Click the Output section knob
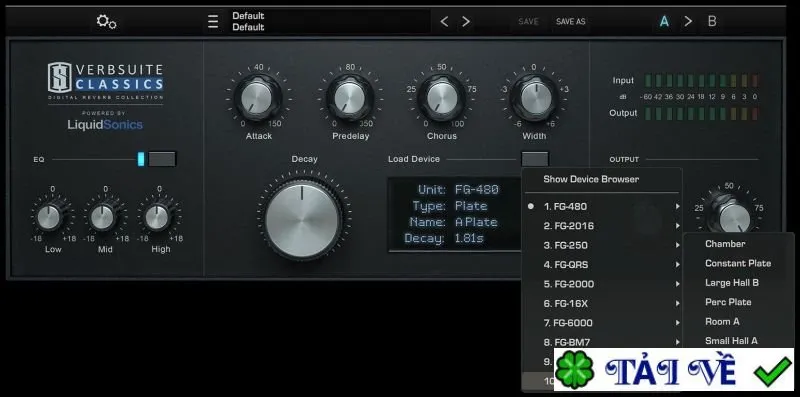800x397 pixels. click(x=733, y=217)
